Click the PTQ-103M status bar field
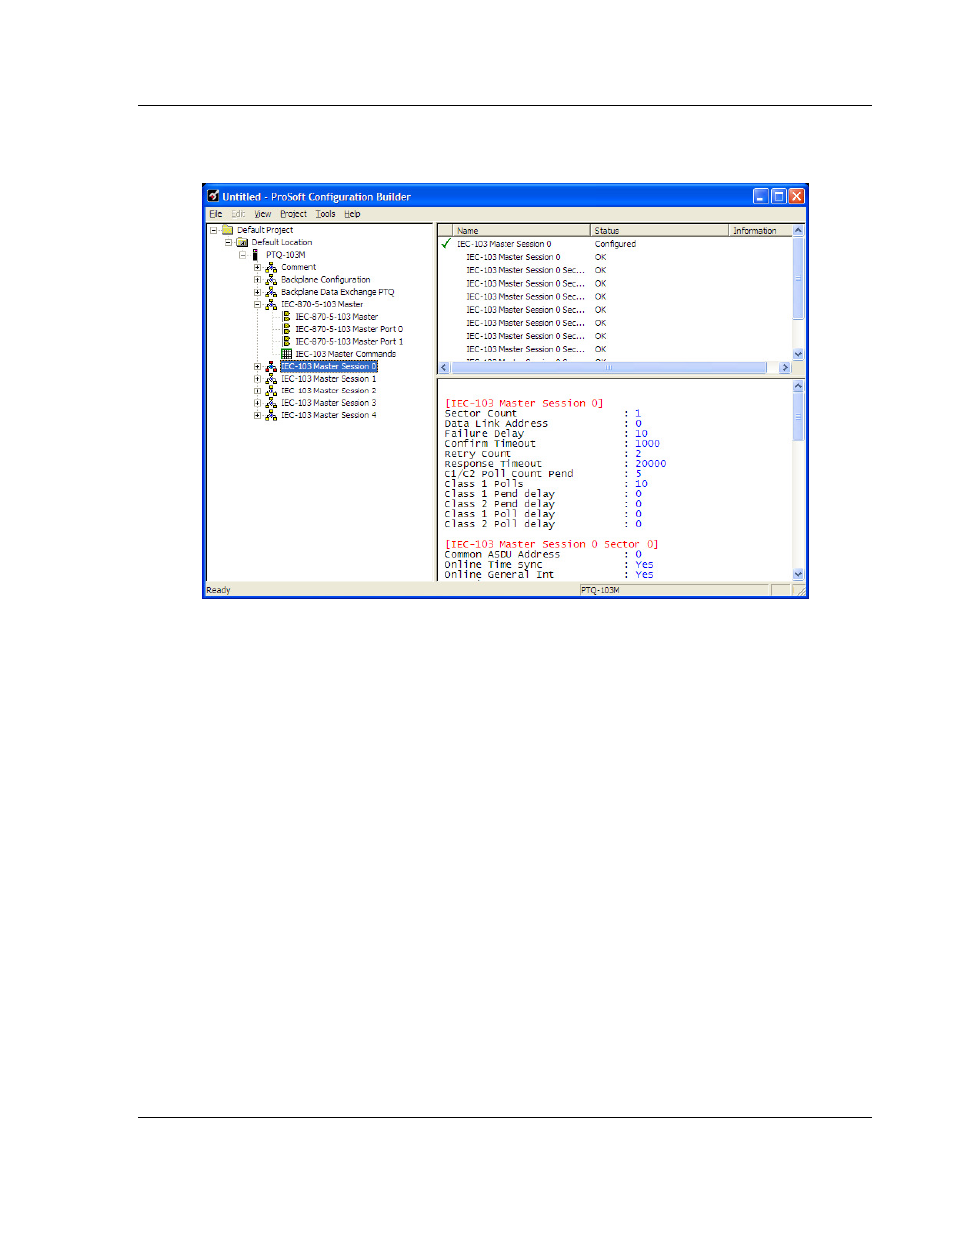 point(675,590)
